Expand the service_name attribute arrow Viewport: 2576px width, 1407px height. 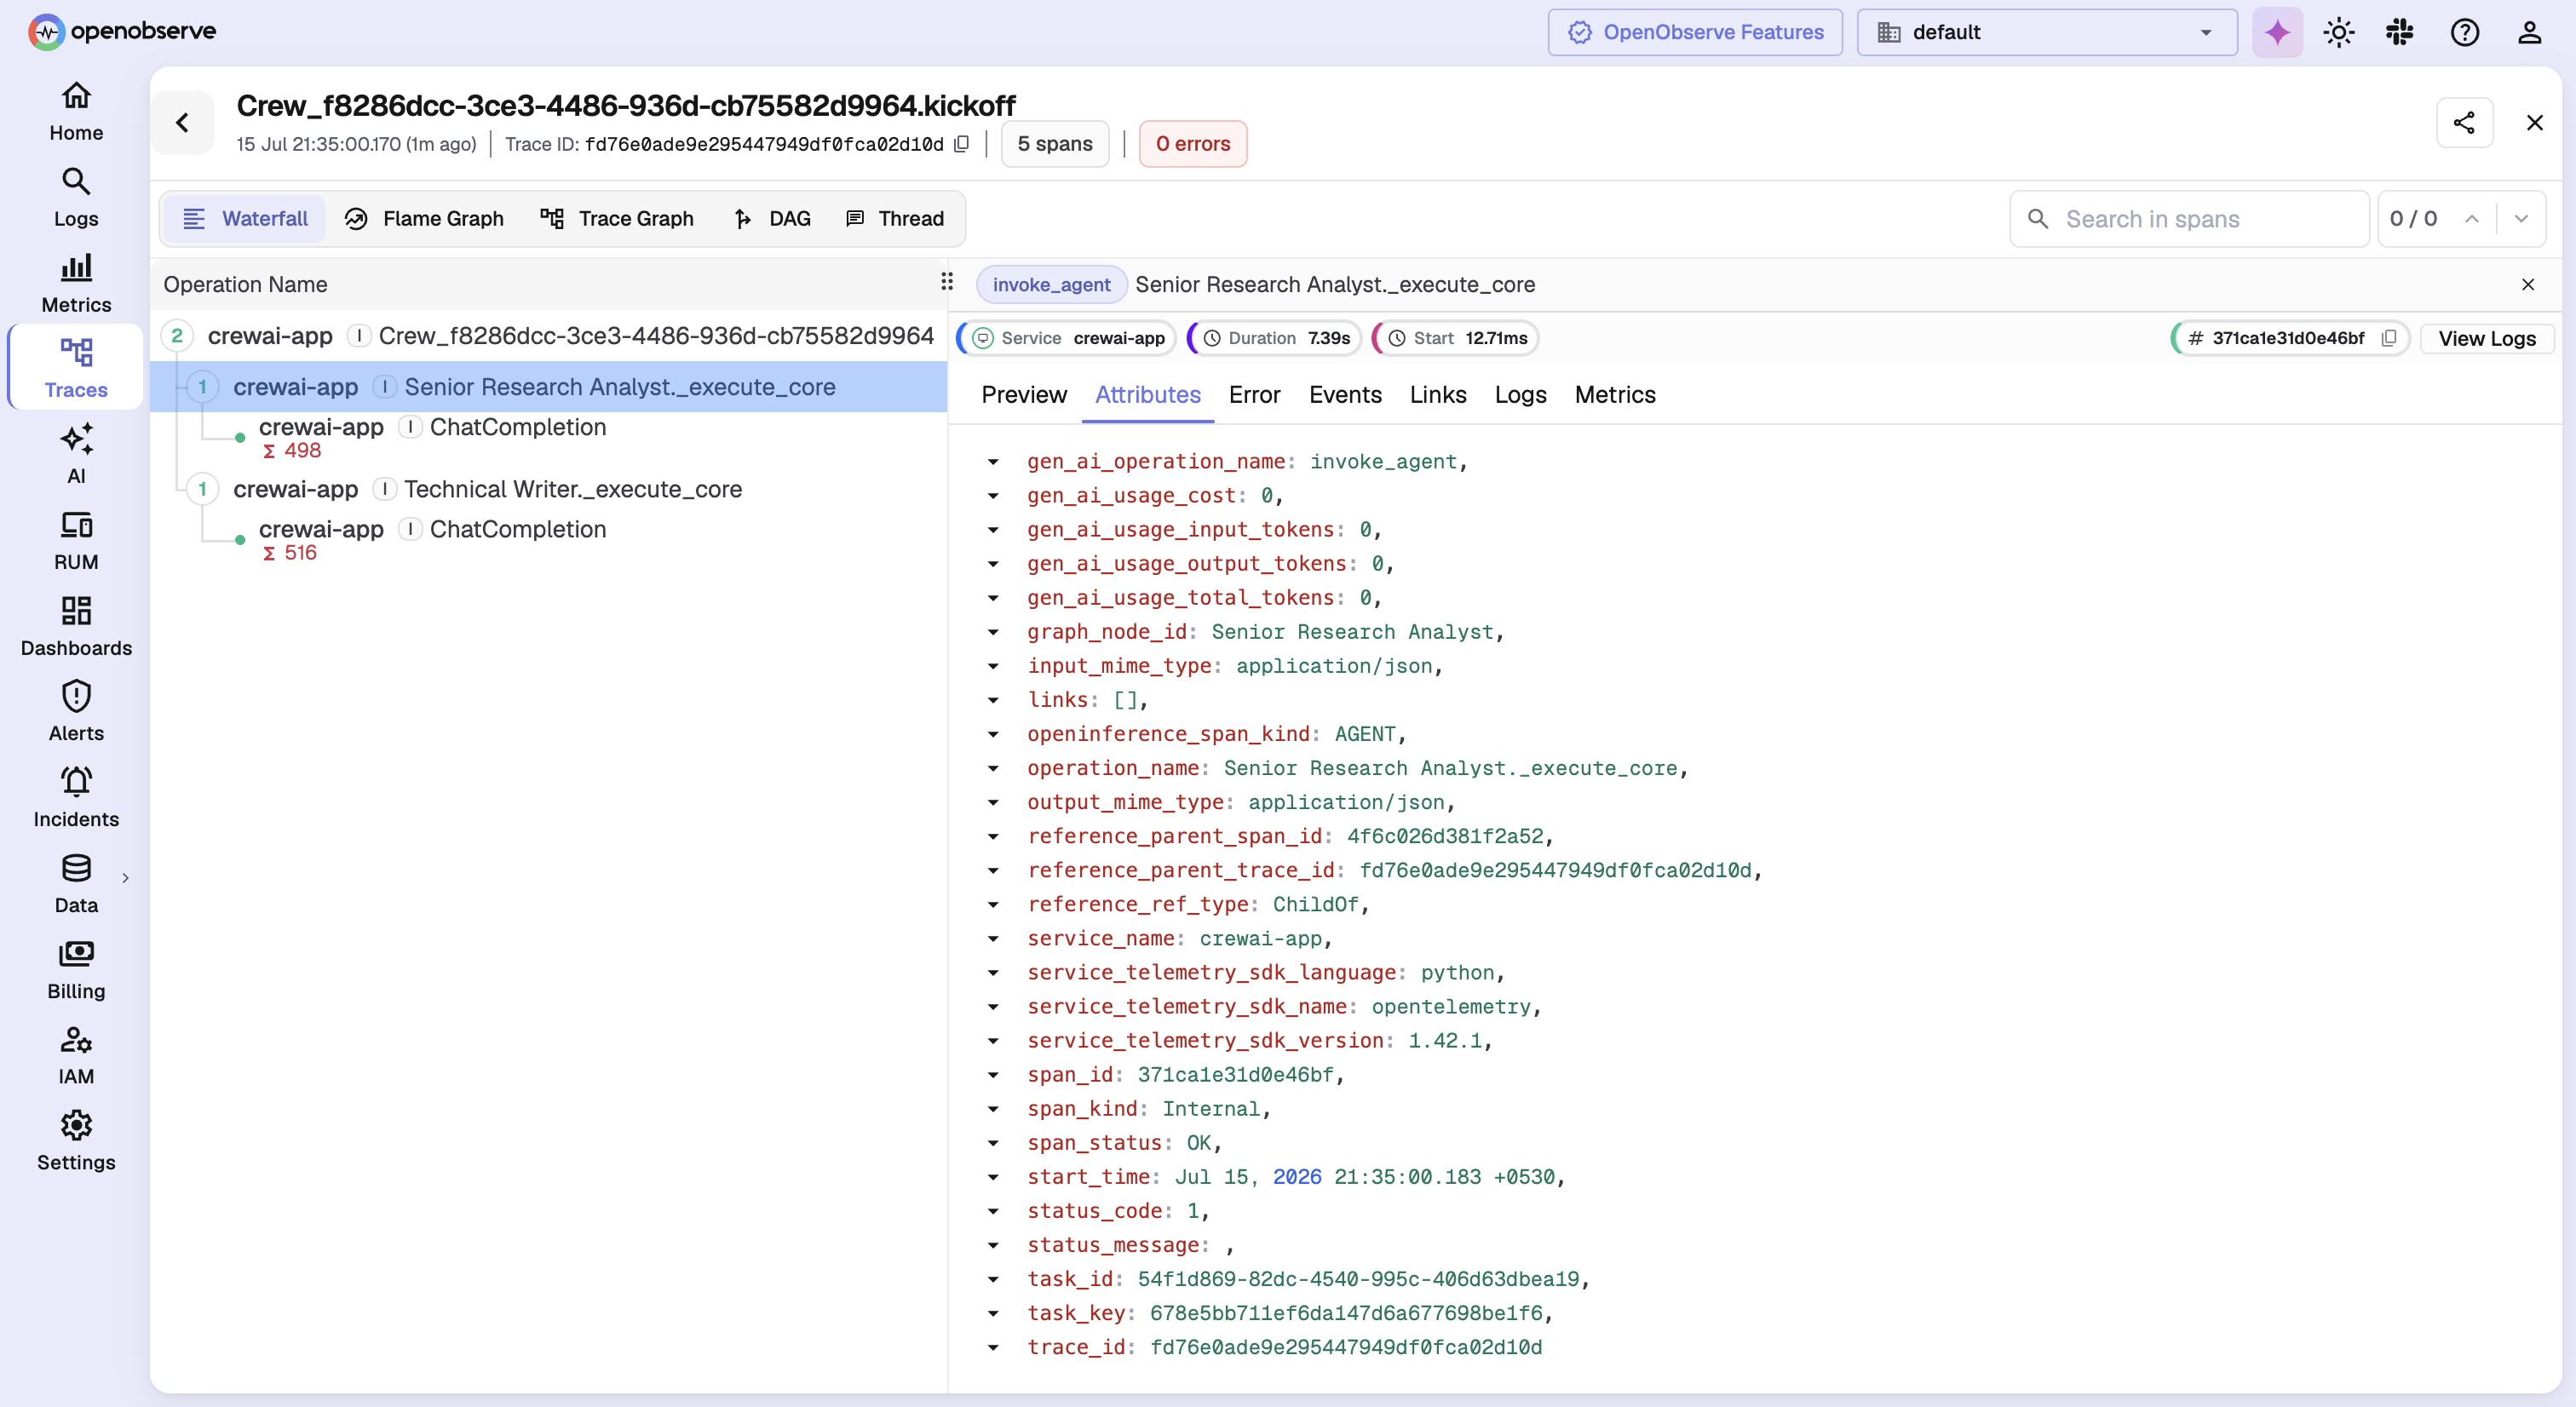click(992, 938)
